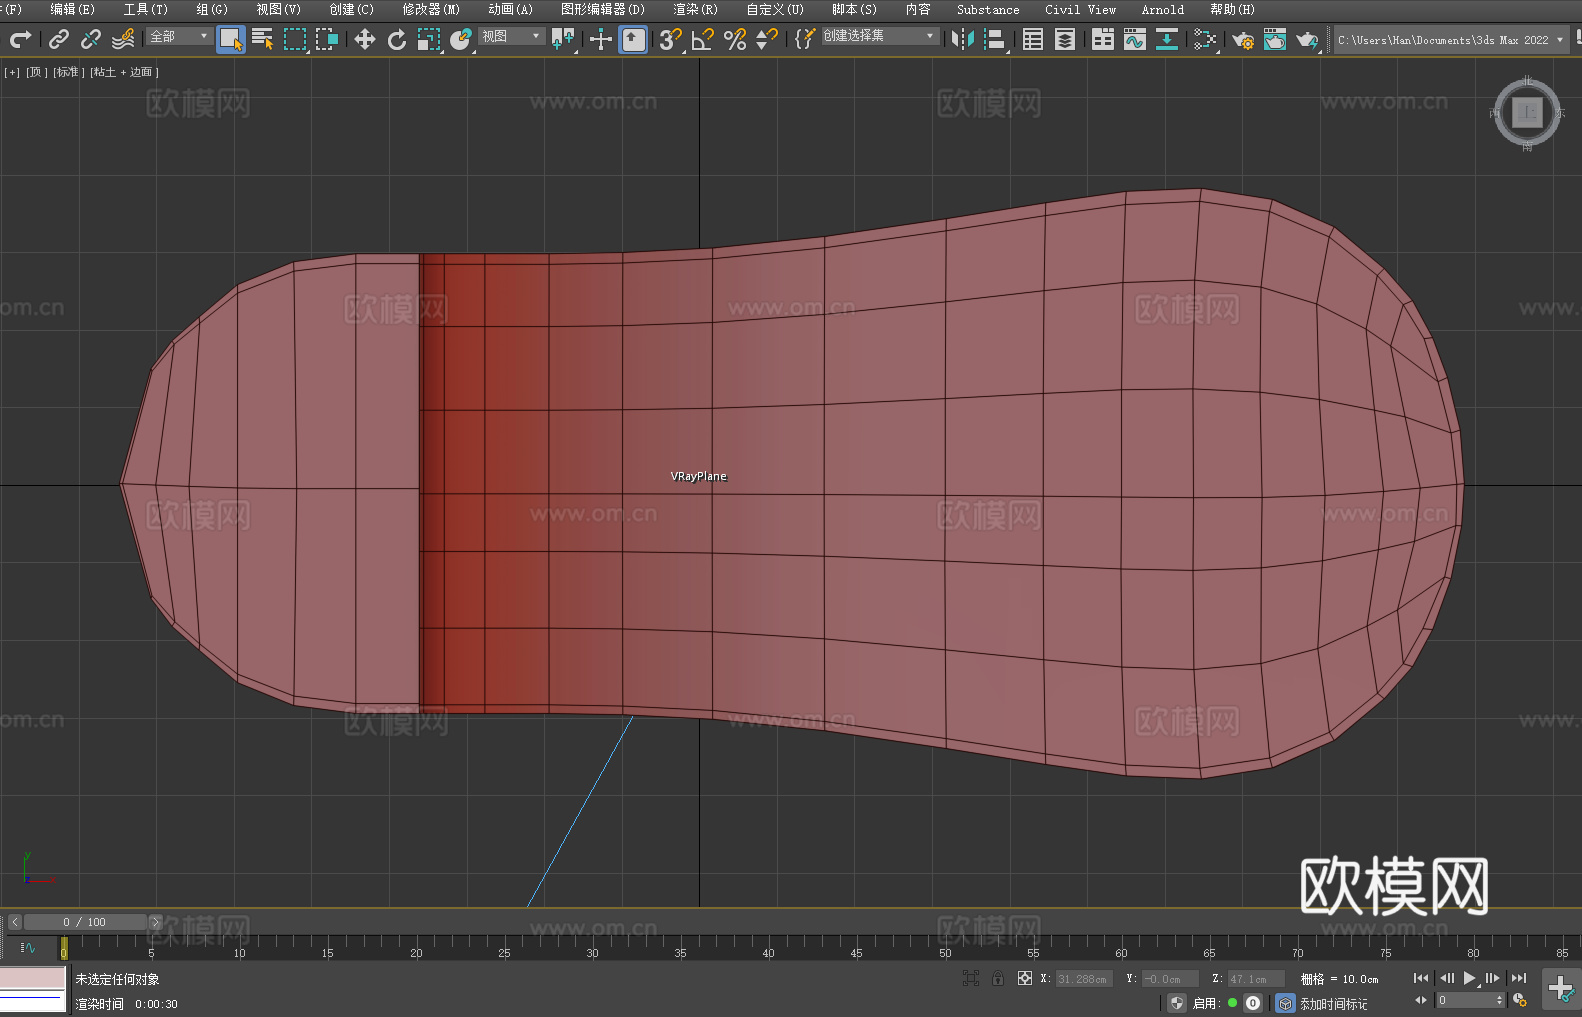The image size is (1582, 1017).
Task: Open the 视图 reference coordinate dropdown
Action: pyautogui.click(x=511, y=36)
